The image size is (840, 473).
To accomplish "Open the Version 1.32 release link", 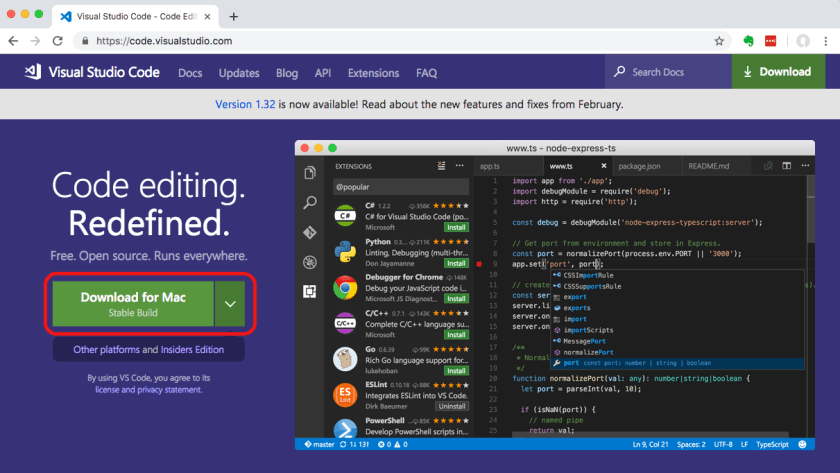I will point(249,104).
